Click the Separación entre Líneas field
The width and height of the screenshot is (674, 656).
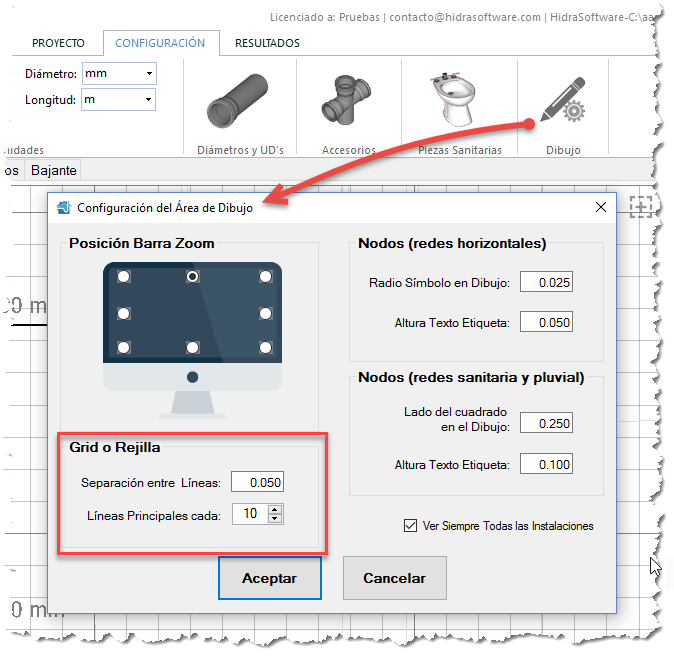pos(257,482)
